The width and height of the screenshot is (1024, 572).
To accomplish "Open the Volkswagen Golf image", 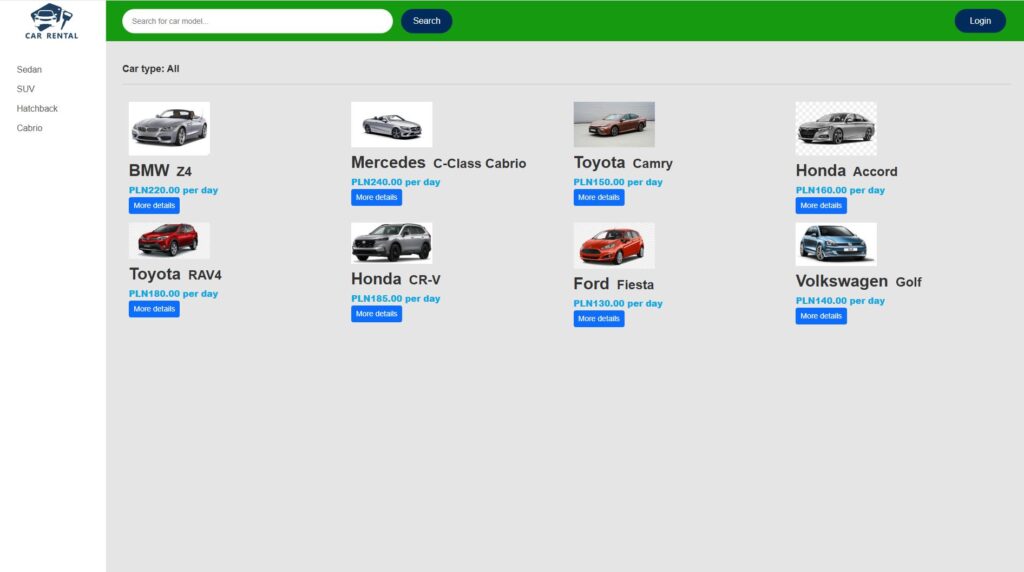I will (x=836, y=244).
